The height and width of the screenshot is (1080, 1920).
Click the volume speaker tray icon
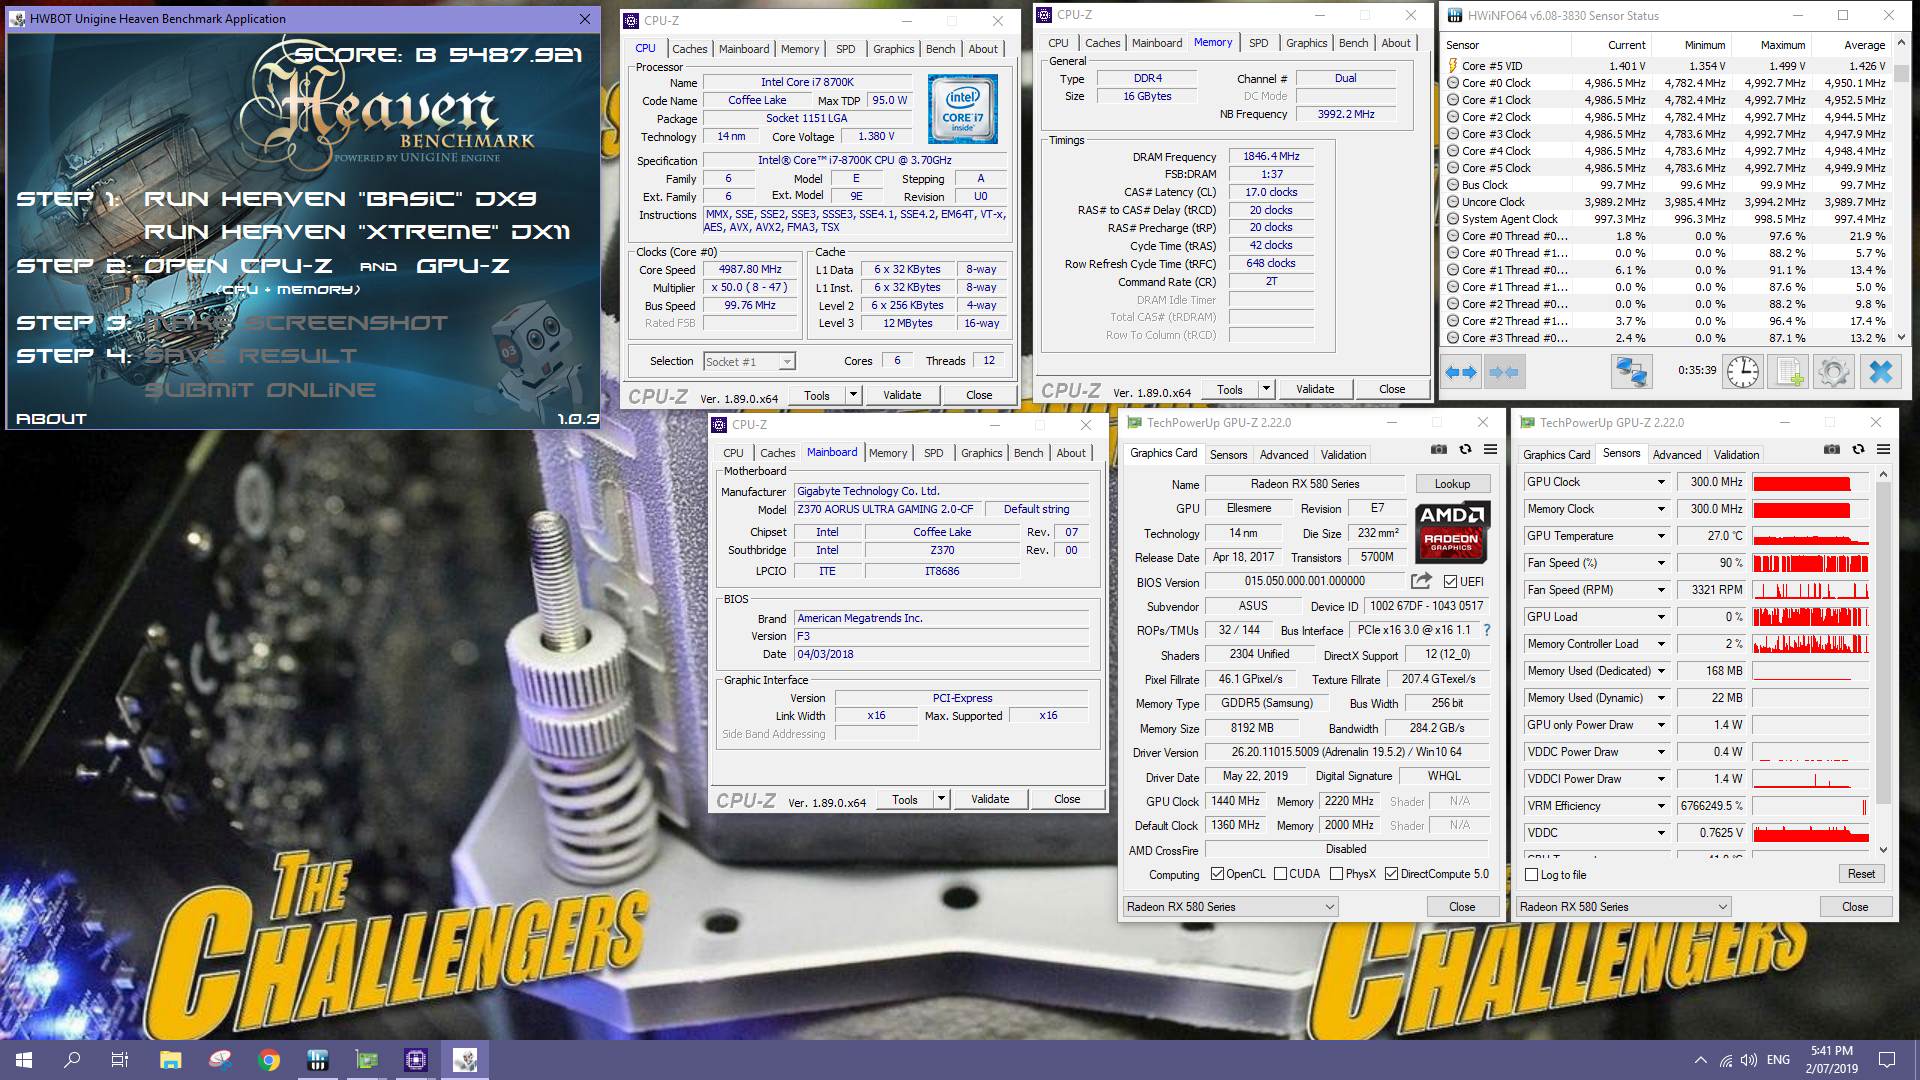[1749, 1060]
